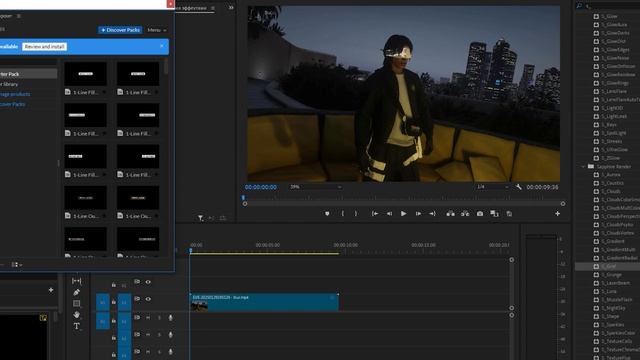Click the packs list vertical scrollbar

coord(166,66)
